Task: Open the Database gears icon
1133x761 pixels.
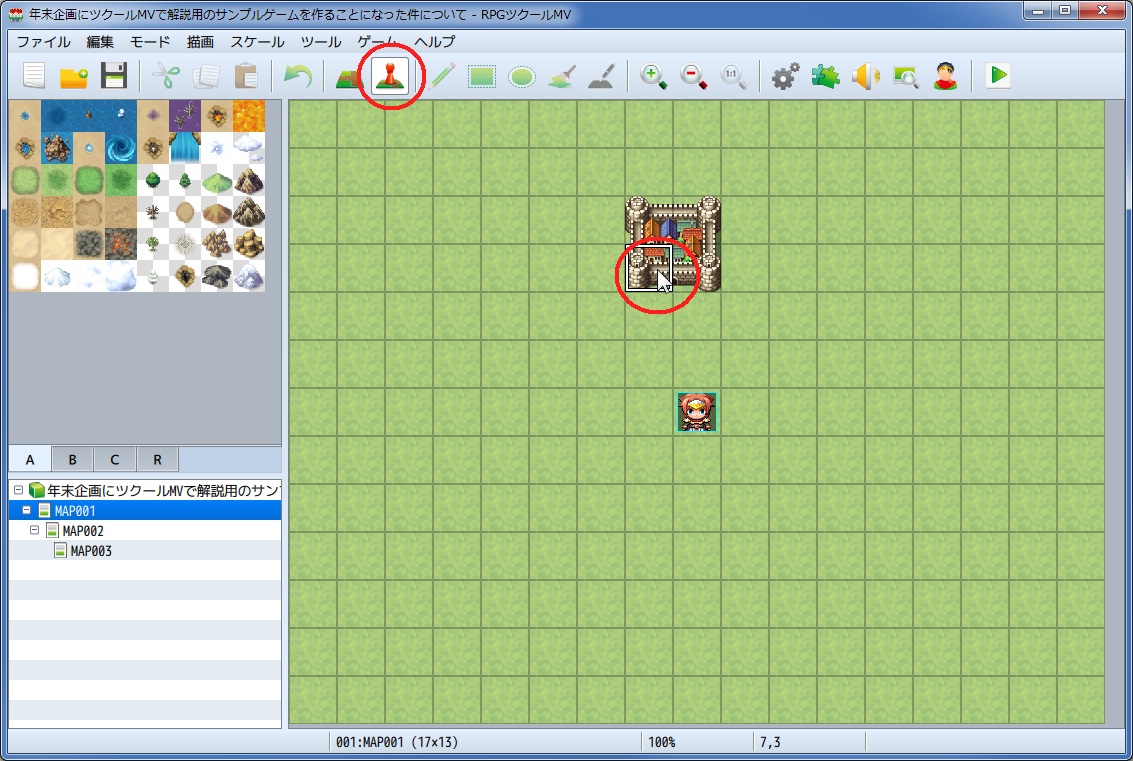Action: 785,76
